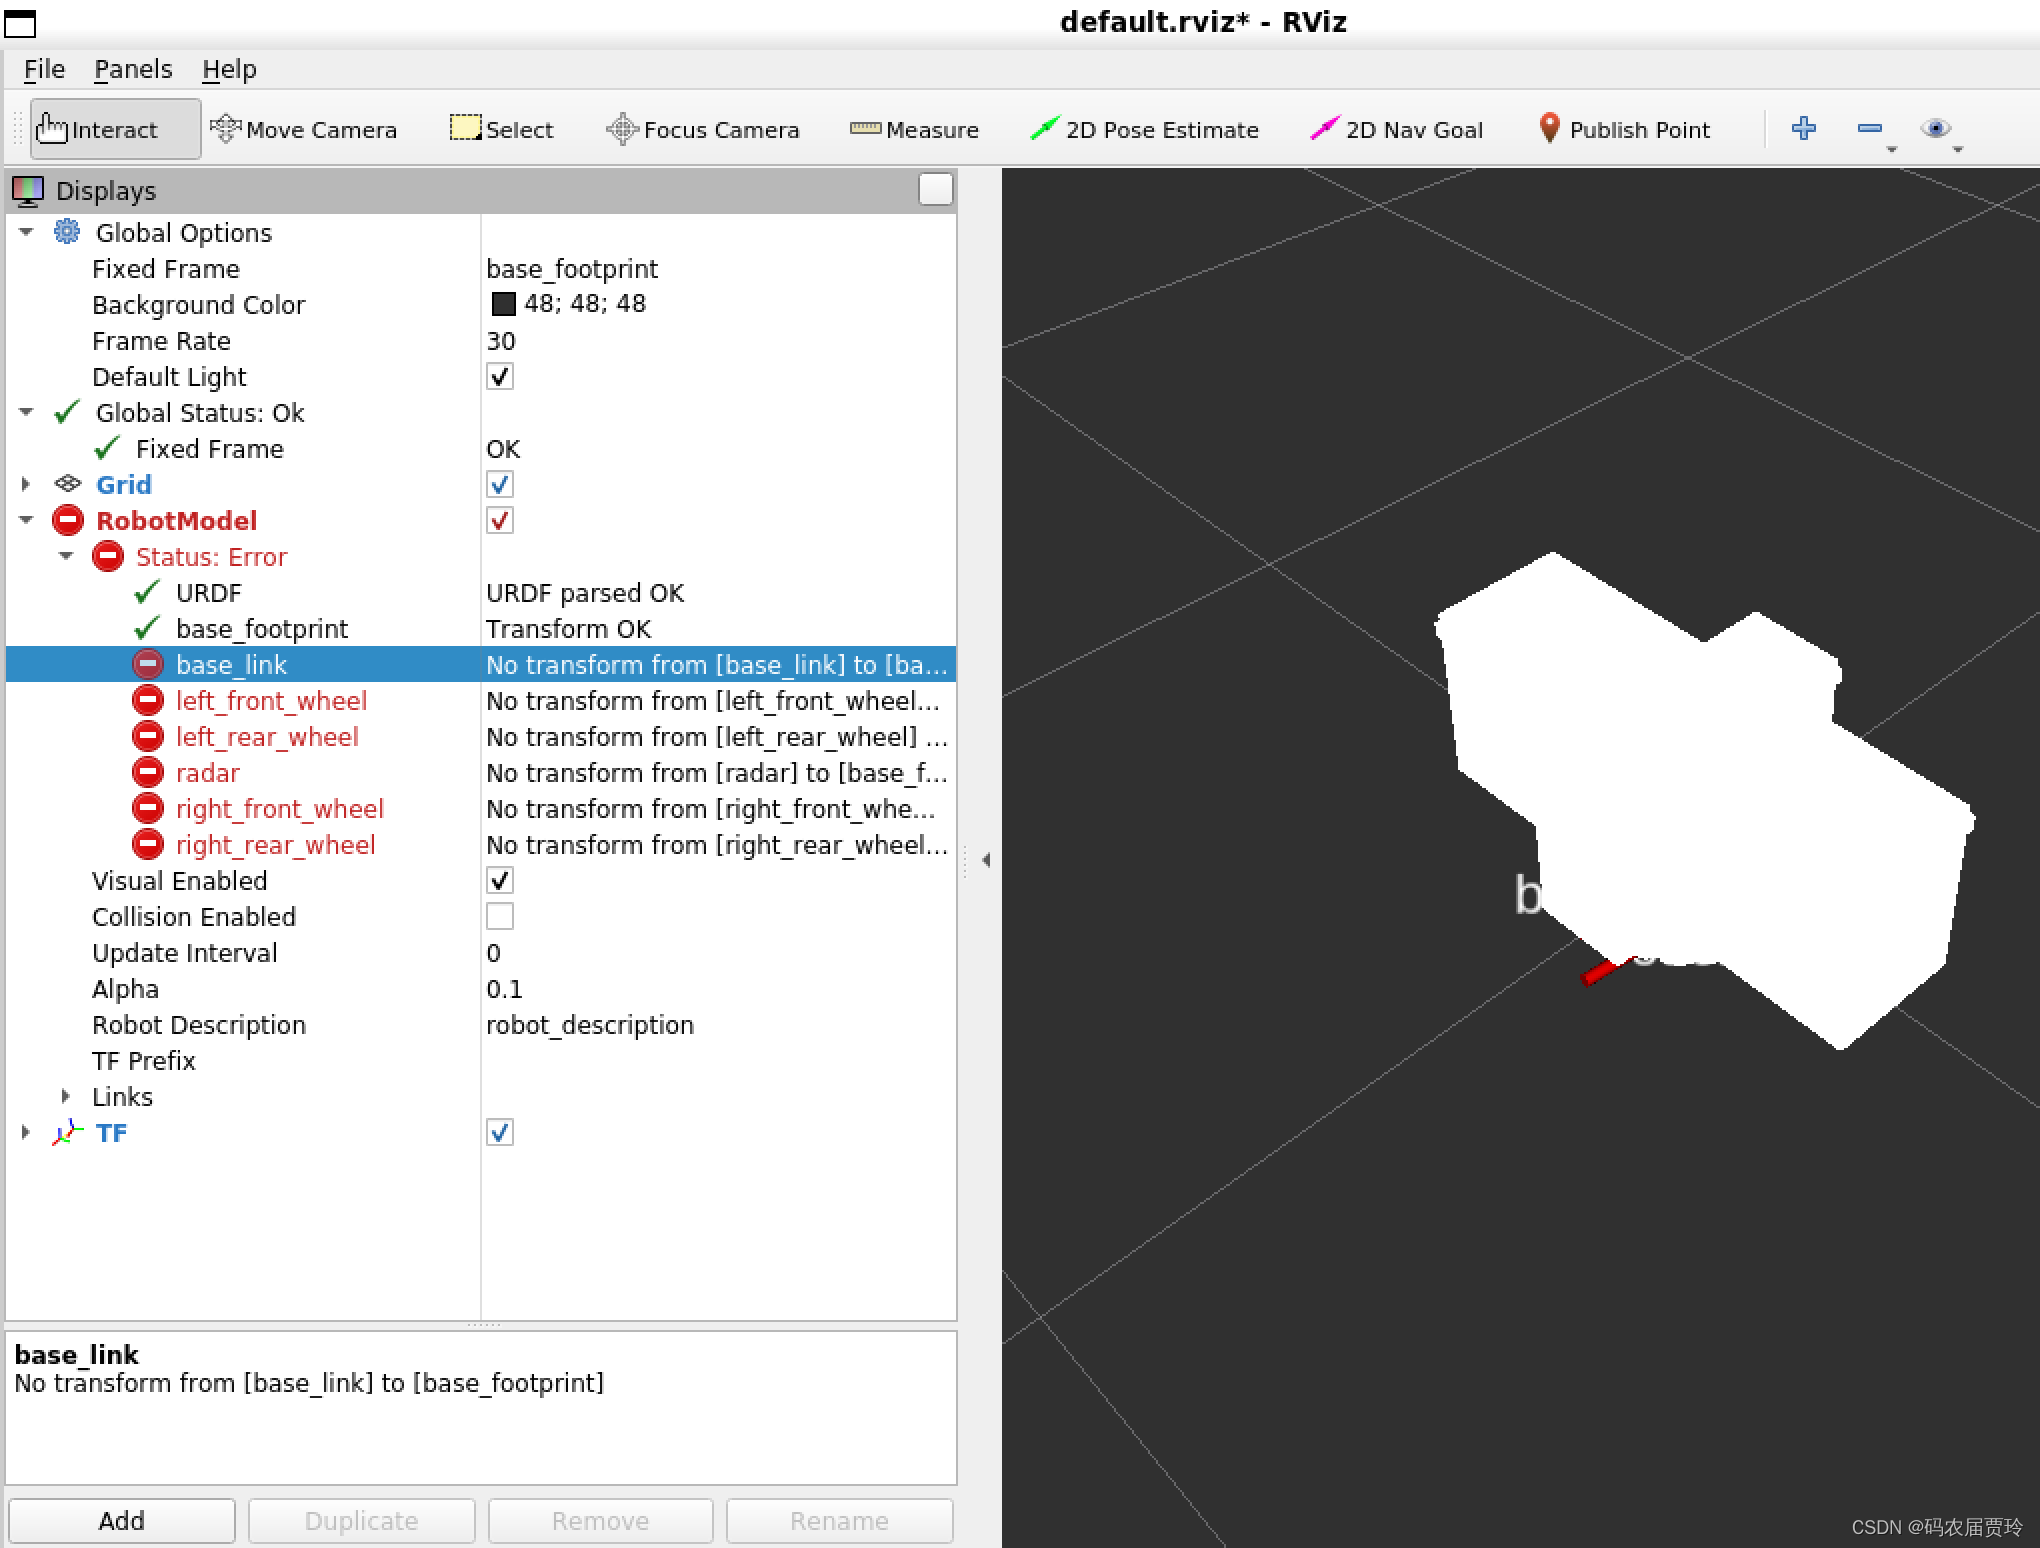Open the Background Color swatch
The width and height of the screenshot is (2040, 1548).
click(x=505, y=304)
